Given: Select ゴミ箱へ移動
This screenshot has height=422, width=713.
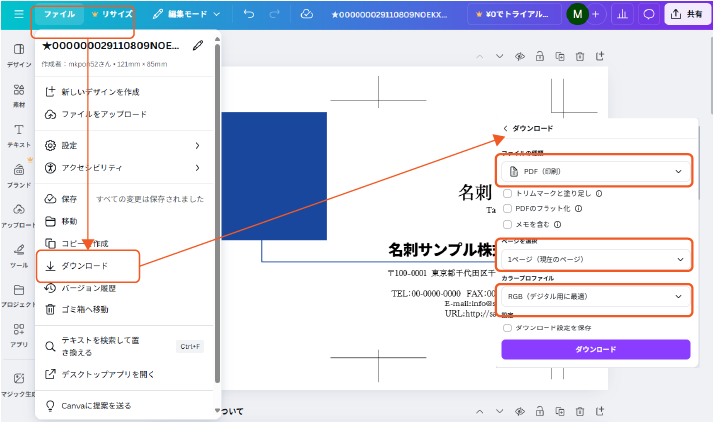Looking at the screenshot, I should [x=124, y=310].
